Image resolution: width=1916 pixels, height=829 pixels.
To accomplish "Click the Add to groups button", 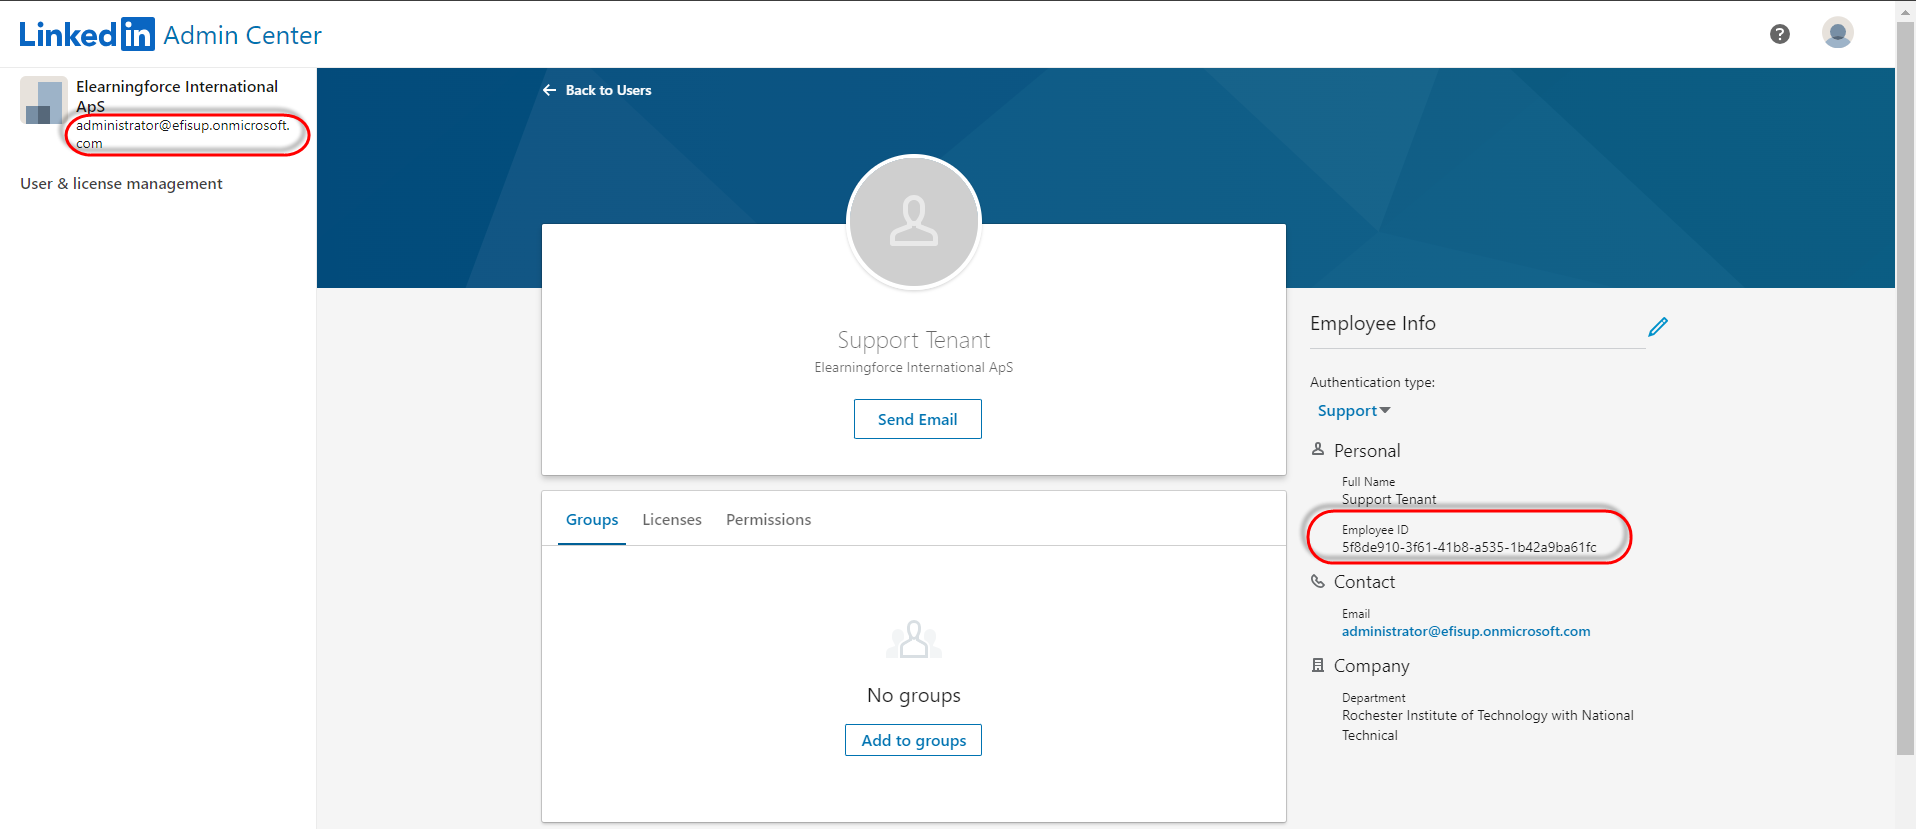I will pos(914,740).
